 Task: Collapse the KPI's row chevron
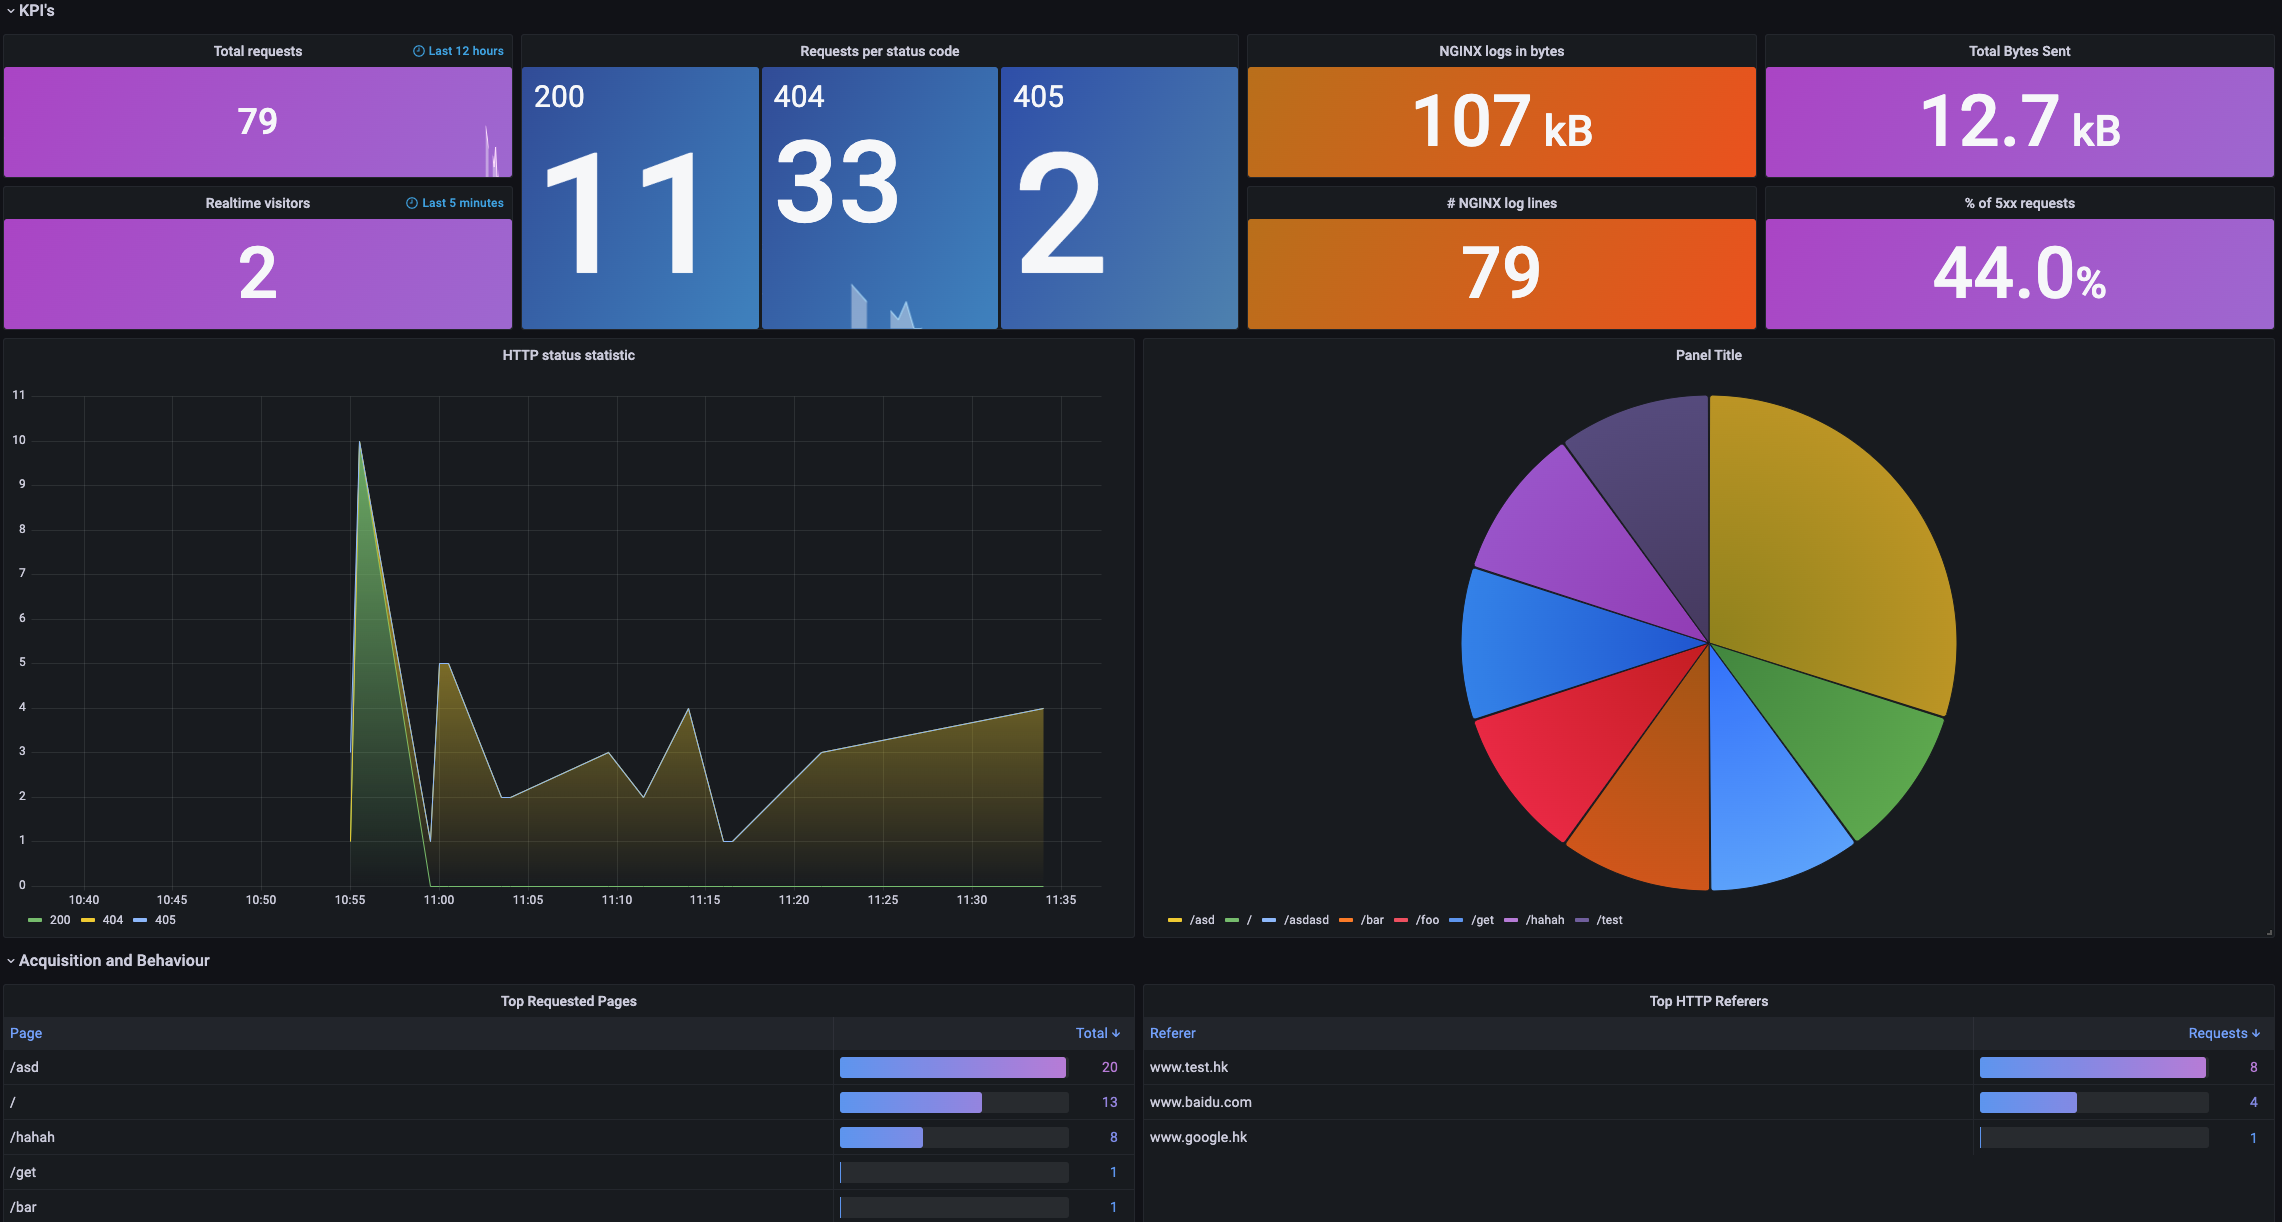coord(11,11)
